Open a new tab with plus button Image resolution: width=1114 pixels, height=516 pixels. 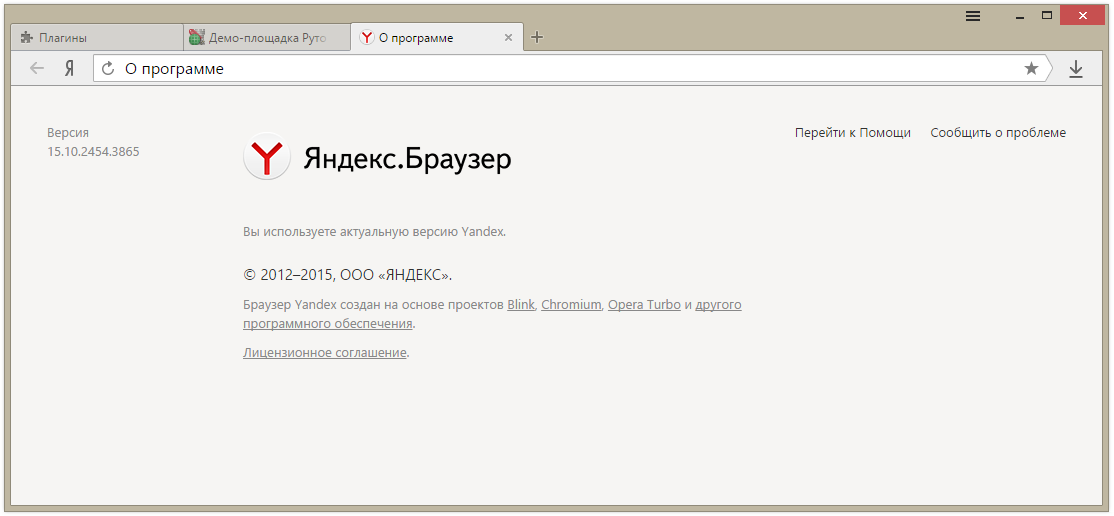click(x=537, y=38)
